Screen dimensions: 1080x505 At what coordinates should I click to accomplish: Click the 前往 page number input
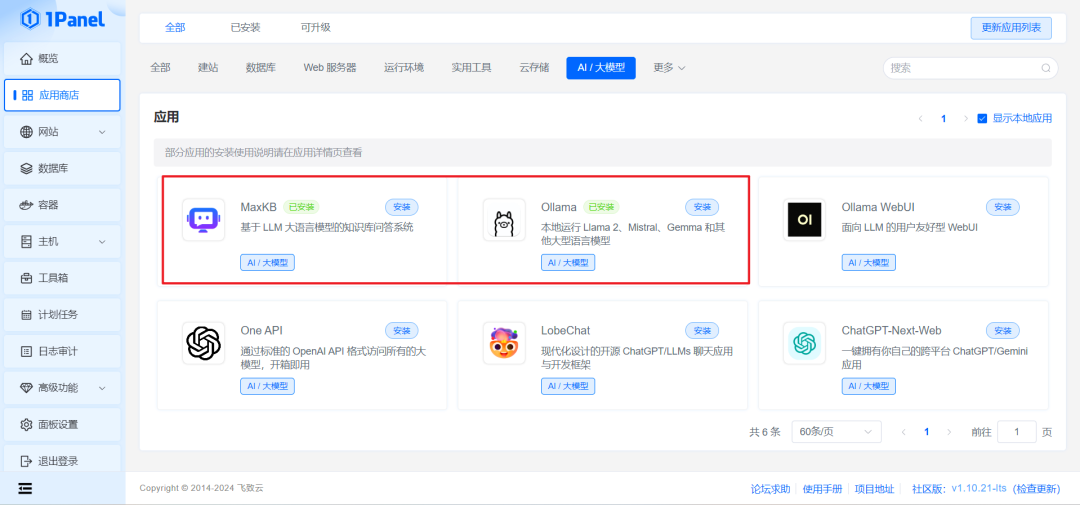point(1017,432)
